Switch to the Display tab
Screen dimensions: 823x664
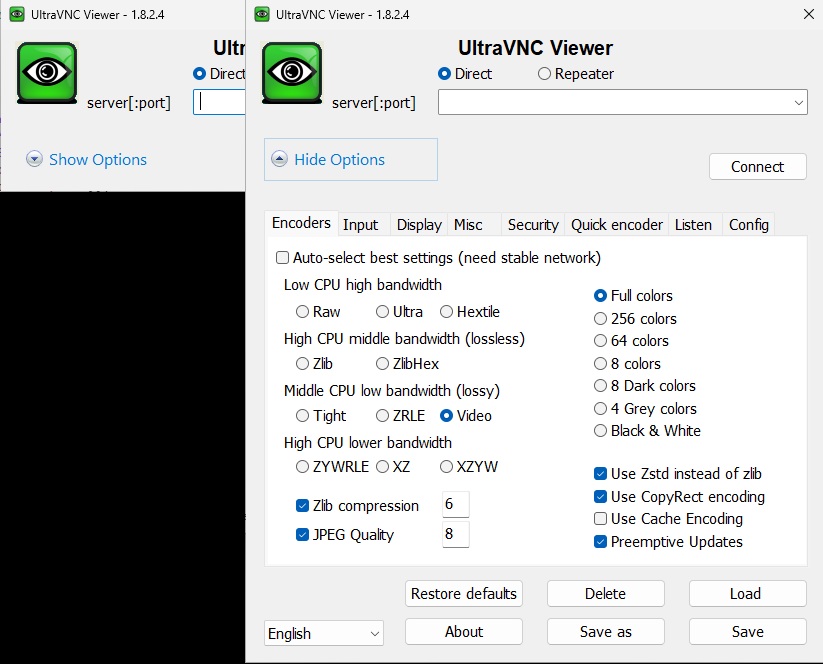tap(419, 225)
